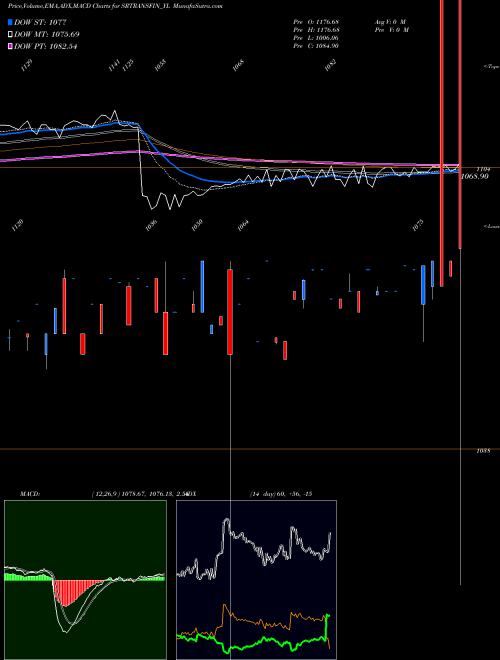Click the 'Pre O: 1176.68' value

point(316,22)
